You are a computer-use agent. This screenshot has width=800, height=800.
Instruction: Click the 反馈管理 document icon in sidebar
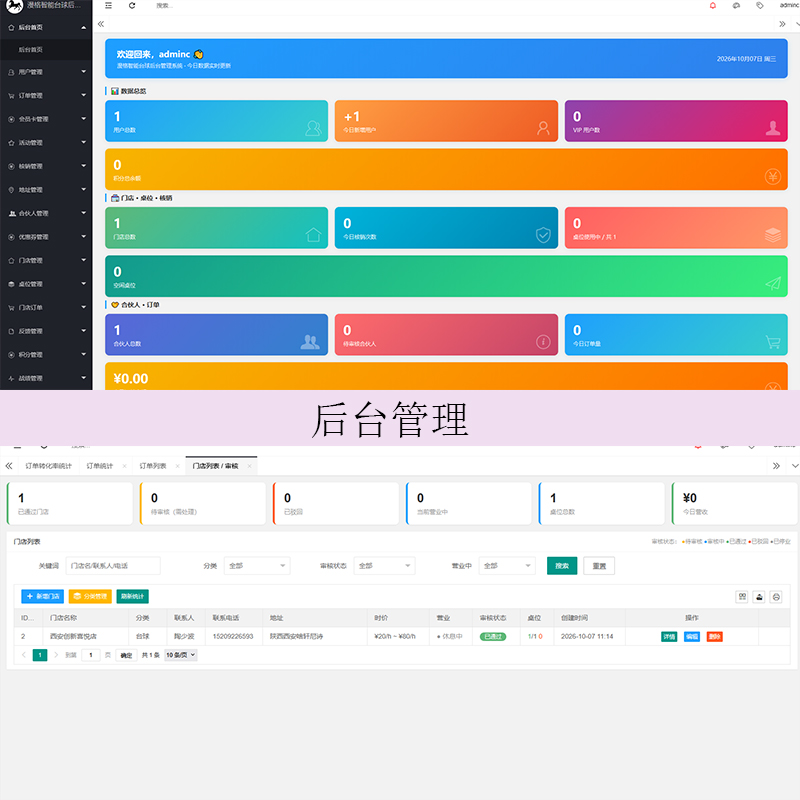pos(11,332)
